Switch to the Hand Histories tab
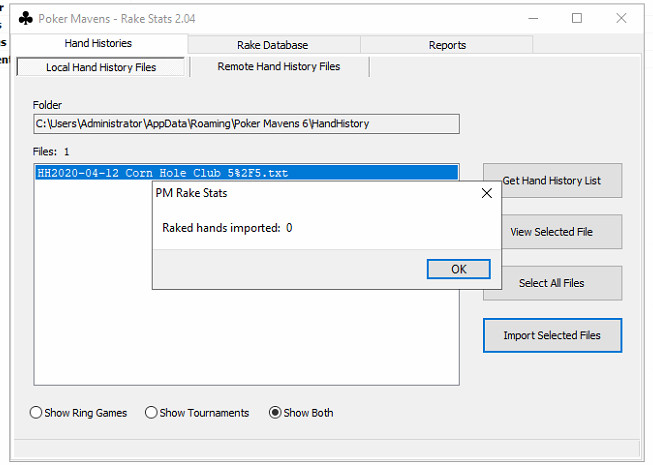 pyautogui.click(x=98, y=44)
